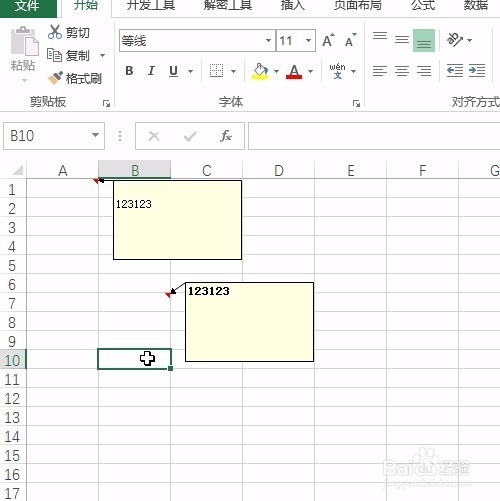Open the font size dropdown showing 11
This screenshot has width=500, height=501.
[309, 41]
